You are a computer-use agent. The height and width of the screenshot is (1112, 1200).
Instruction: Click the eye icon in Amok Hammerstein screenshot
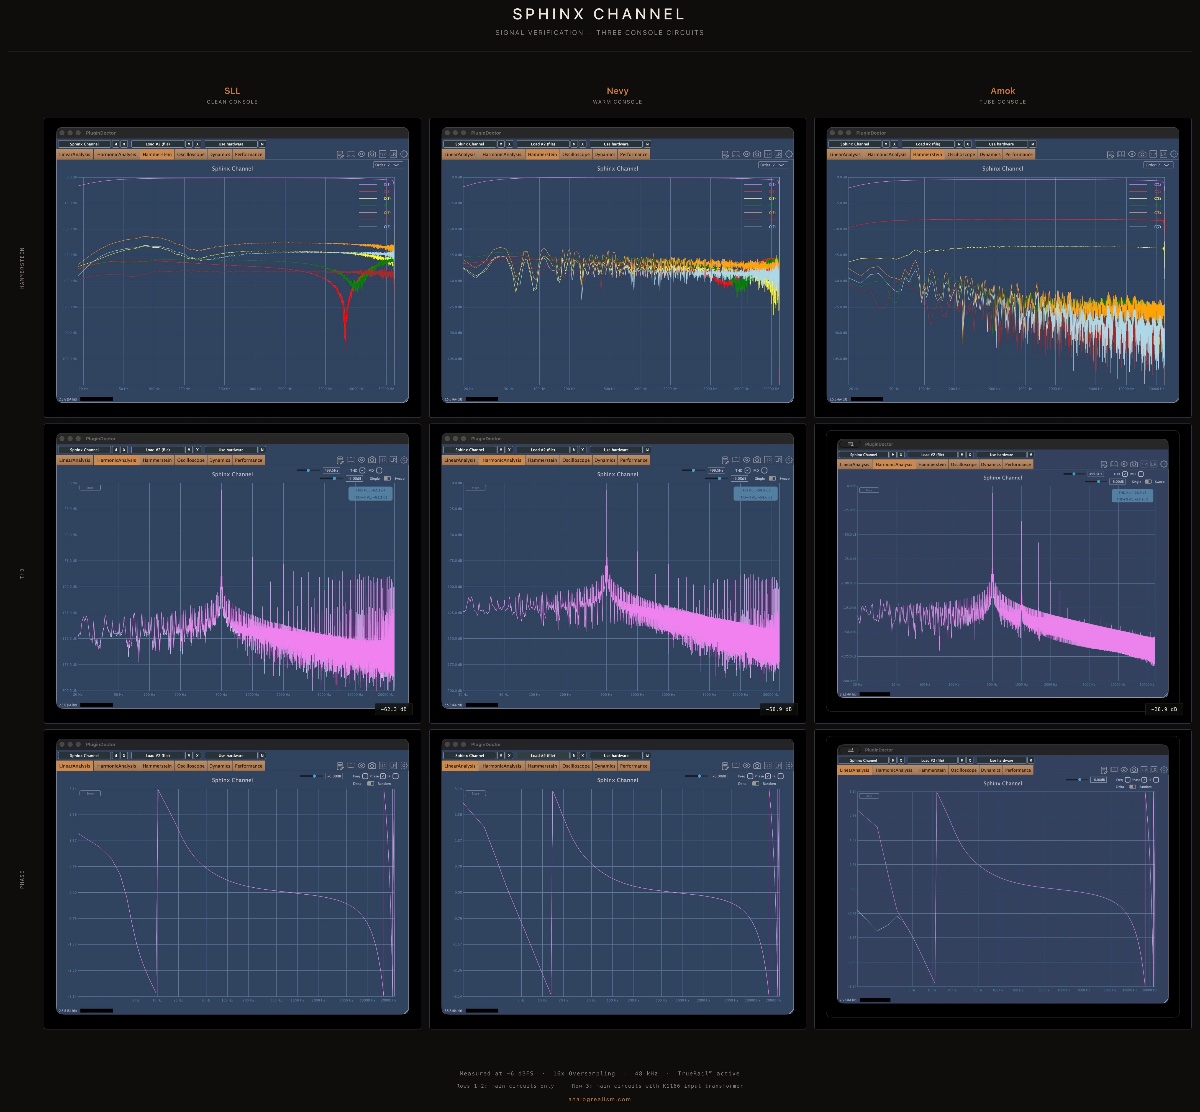tap(1132, 154)
